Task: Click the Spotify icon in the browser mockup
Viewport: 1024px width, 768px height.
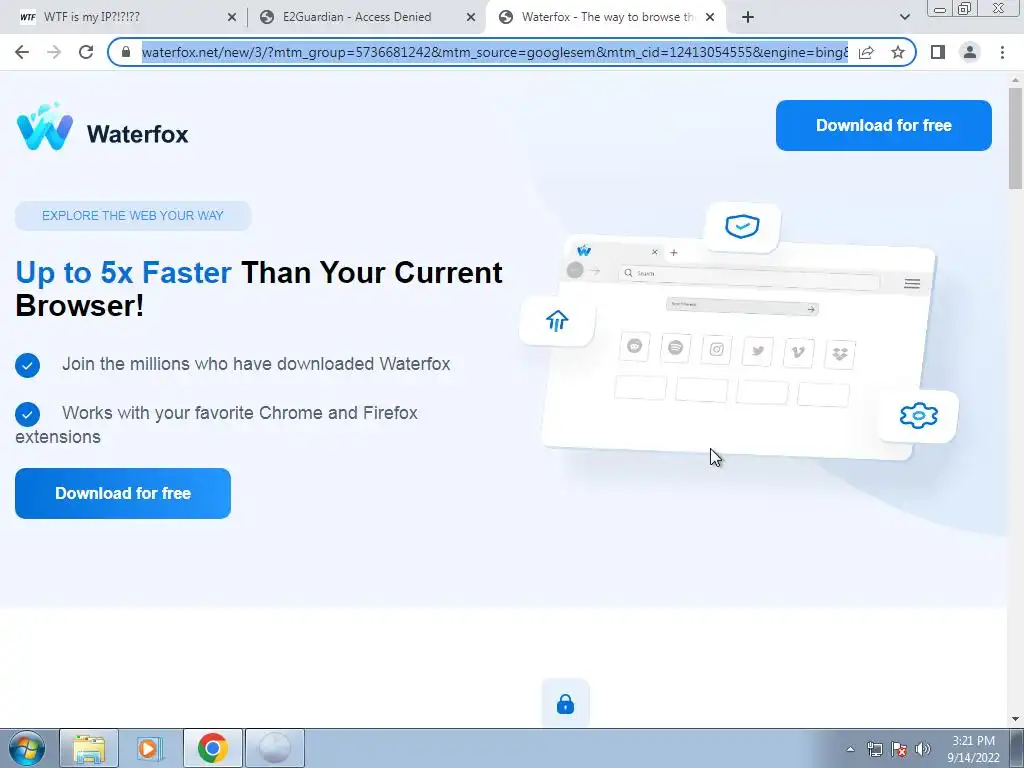Action: pyautogui.click(x=675, y=347)
